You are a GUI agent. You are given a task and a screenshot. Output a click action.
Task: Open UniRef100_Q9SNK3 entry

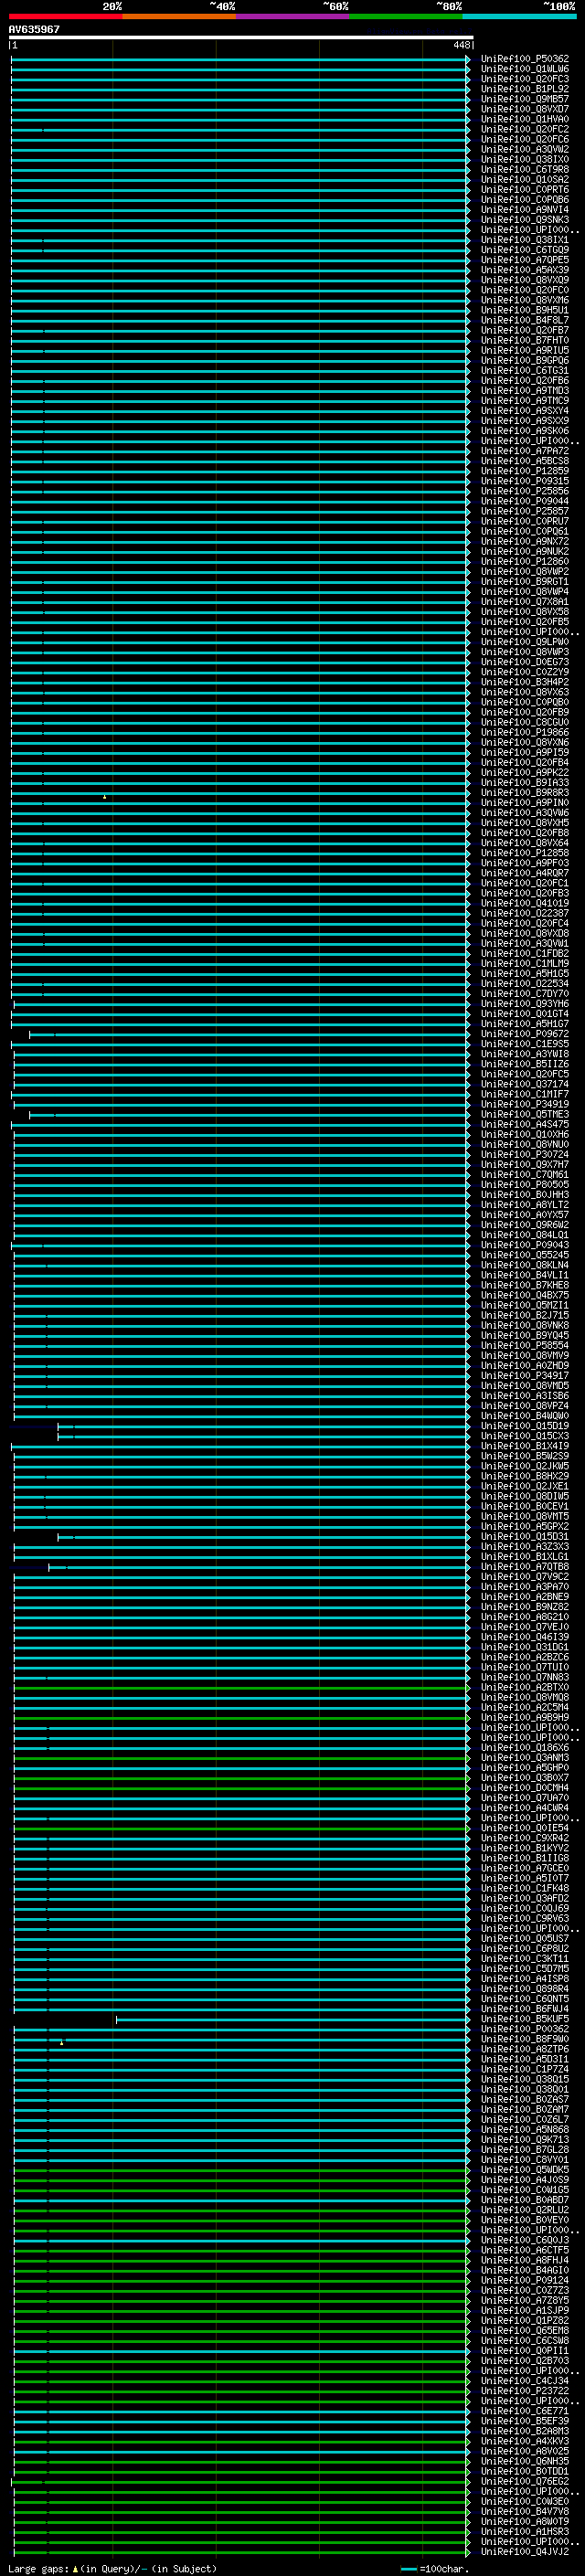pyautogui.click(x=525, y=220)
